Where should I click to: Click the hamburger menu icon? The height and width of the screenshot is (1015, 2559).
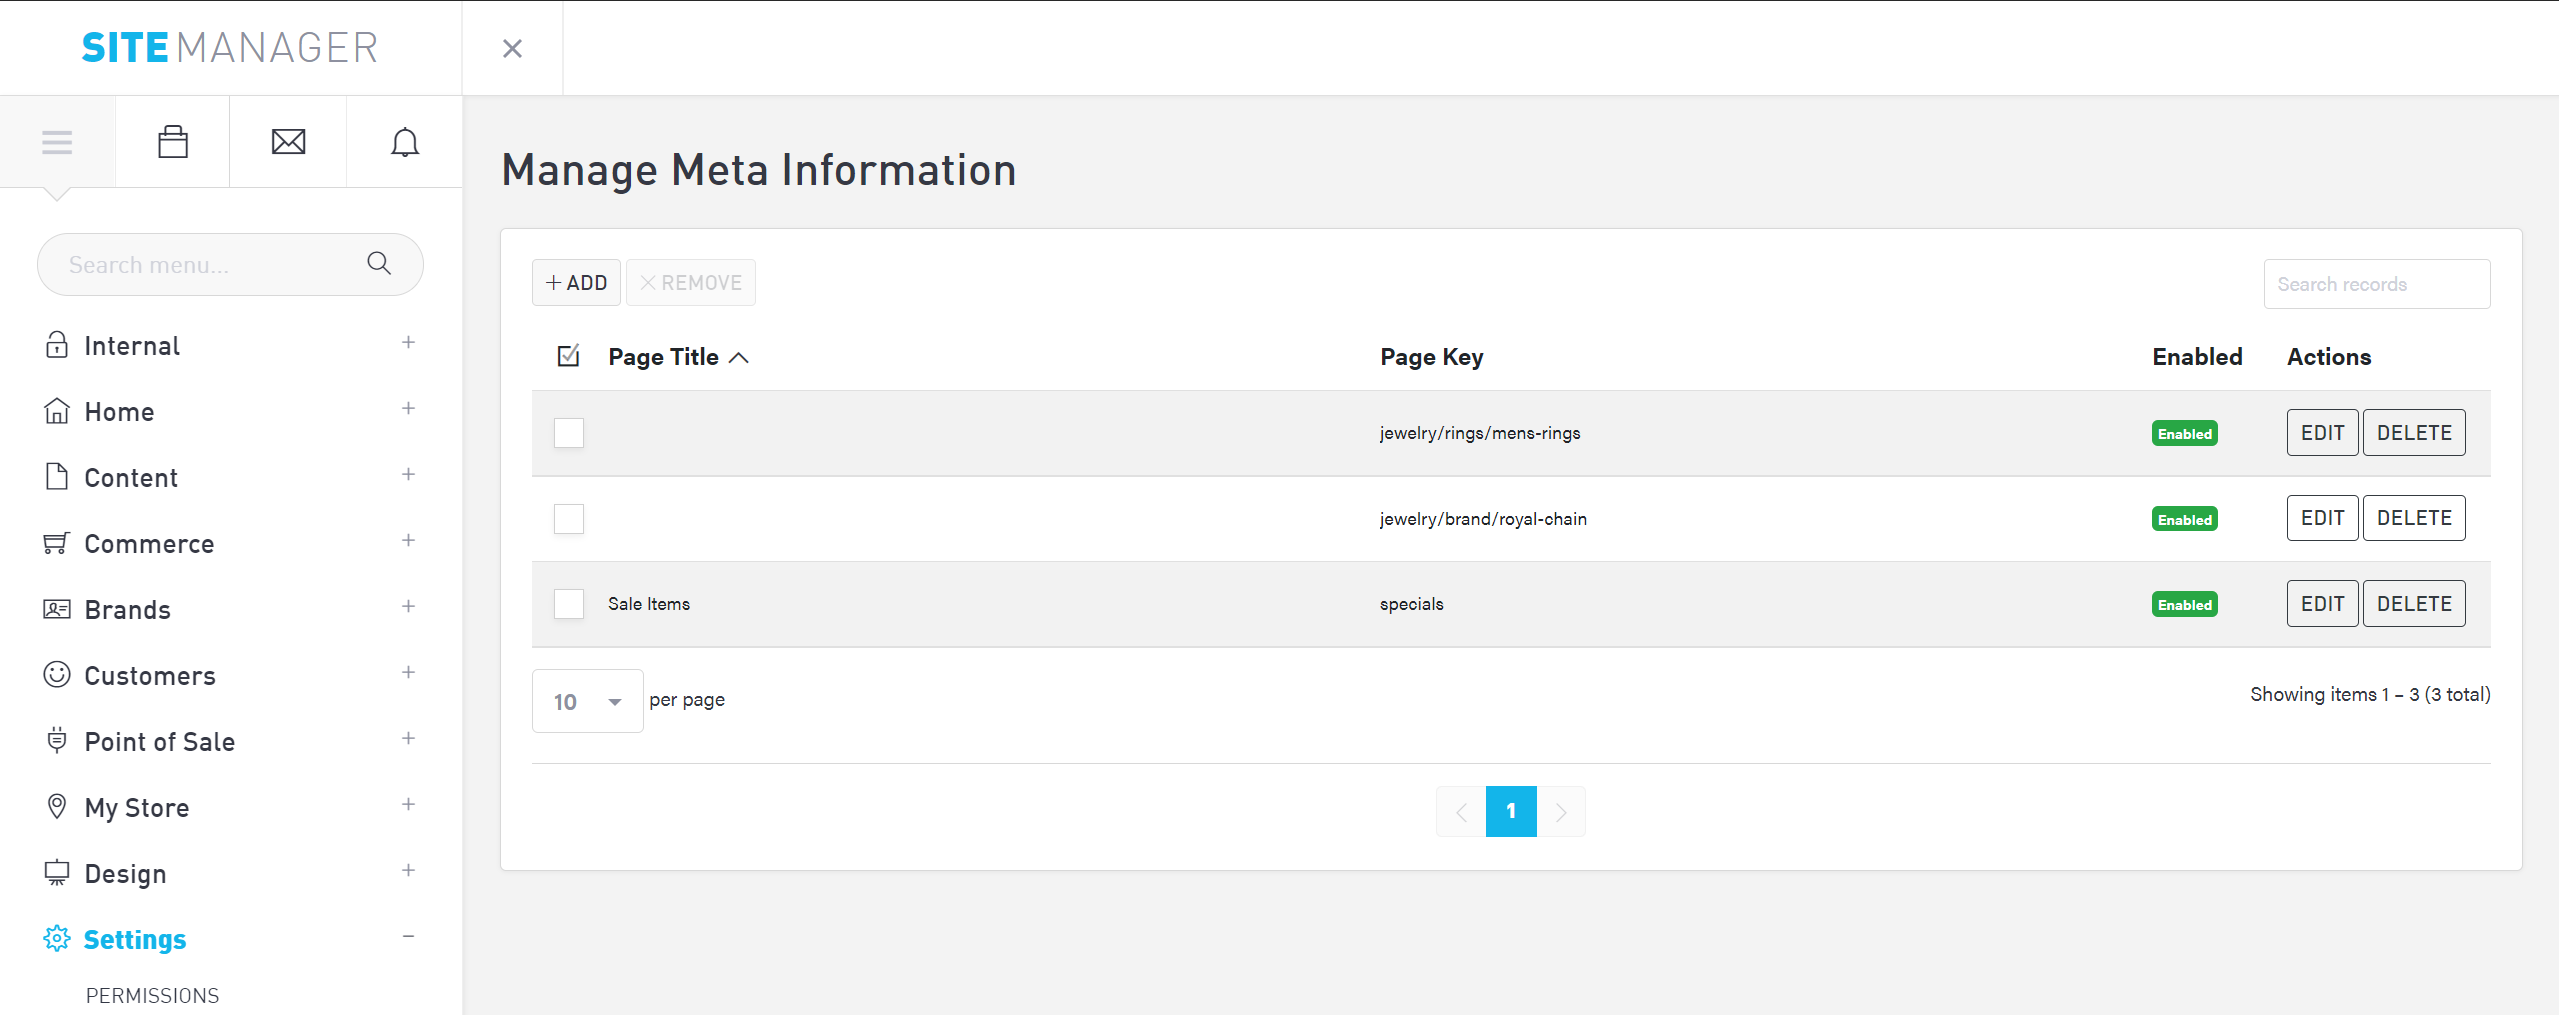(57, 142)
